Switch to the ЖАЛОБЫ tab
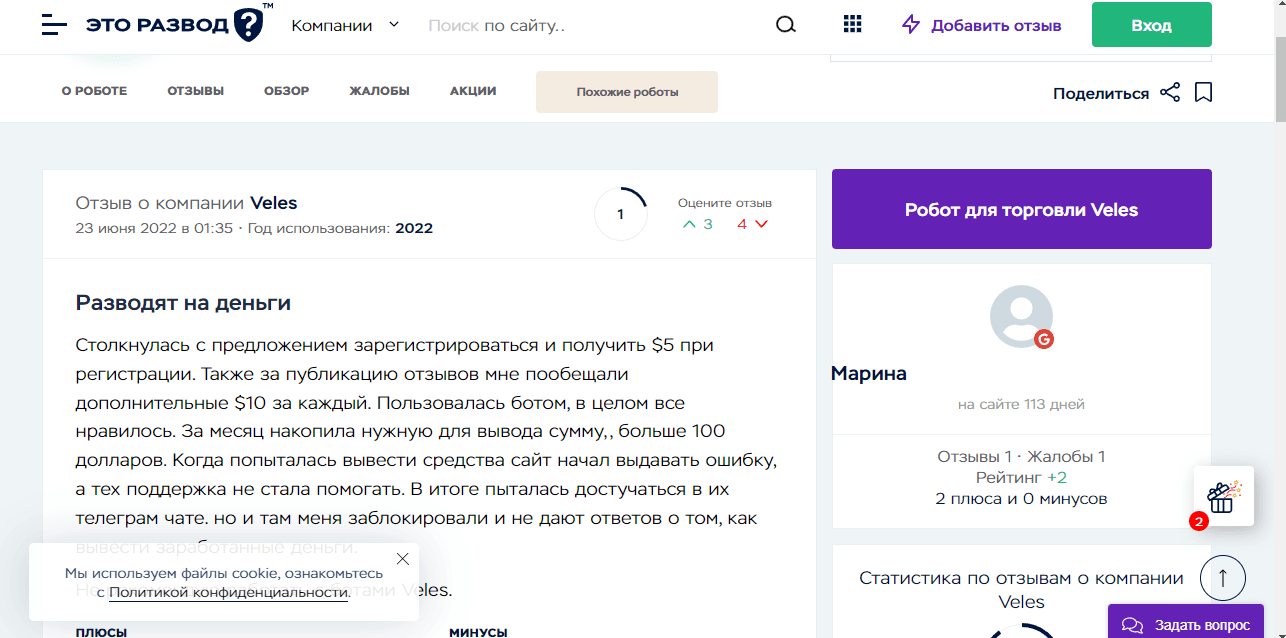This screenshot has width=1286, height=638. click(379, 91)
